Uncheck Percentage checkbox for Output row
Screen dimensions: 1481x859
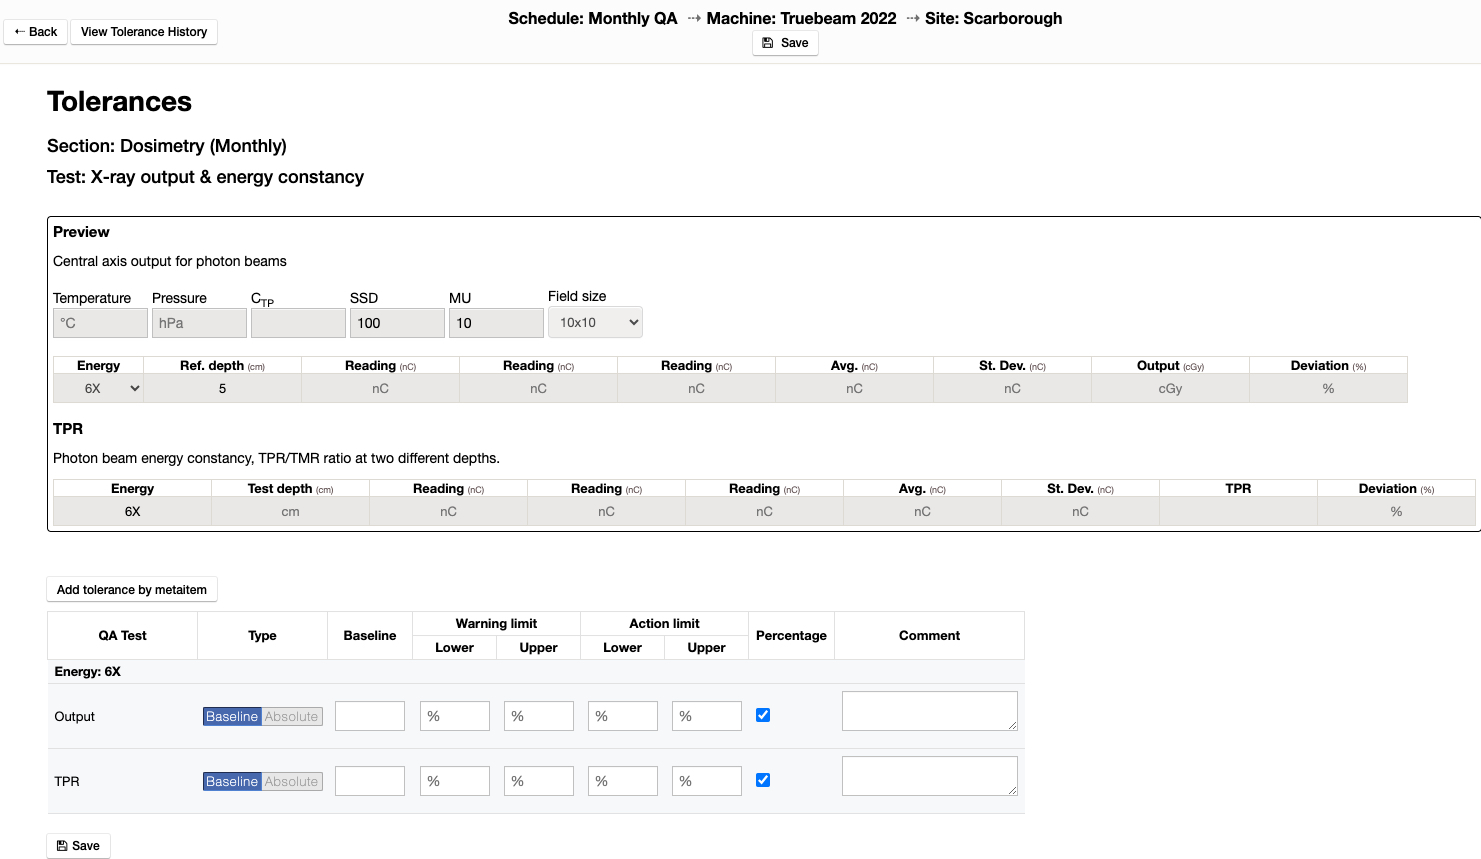pyautogui.click(x=763, y=715)
